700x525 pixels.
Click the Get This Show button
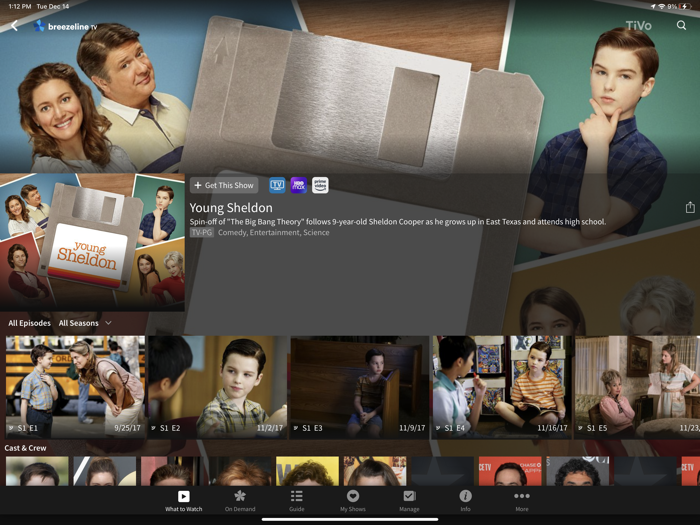click(x=224, y=185)
